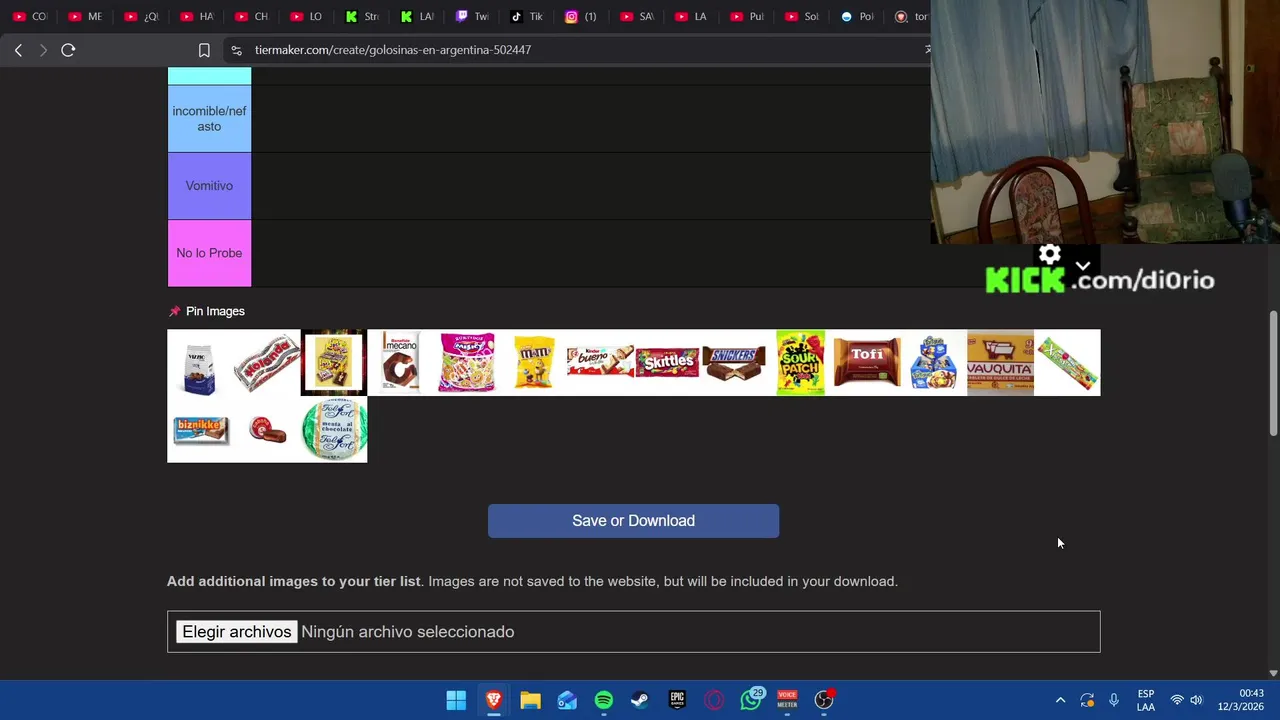
Task: Select the yellow candy box image with dark border
Action: pos(333,363)
